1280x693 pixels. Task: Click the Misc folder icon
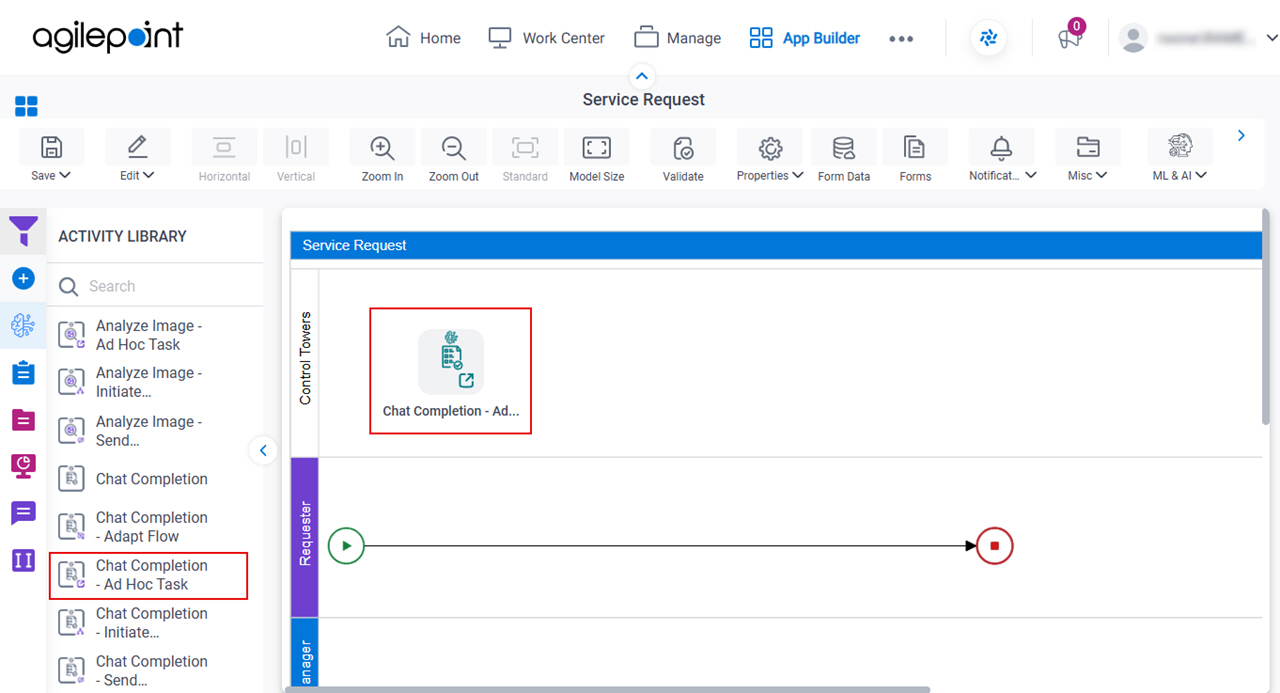1088,148
